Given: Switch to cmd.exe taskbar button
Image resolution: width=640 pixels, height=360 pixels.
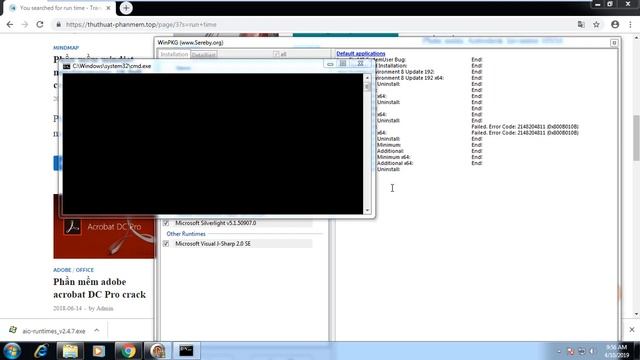Looking at the screenshot, I should tap(186, 351).
